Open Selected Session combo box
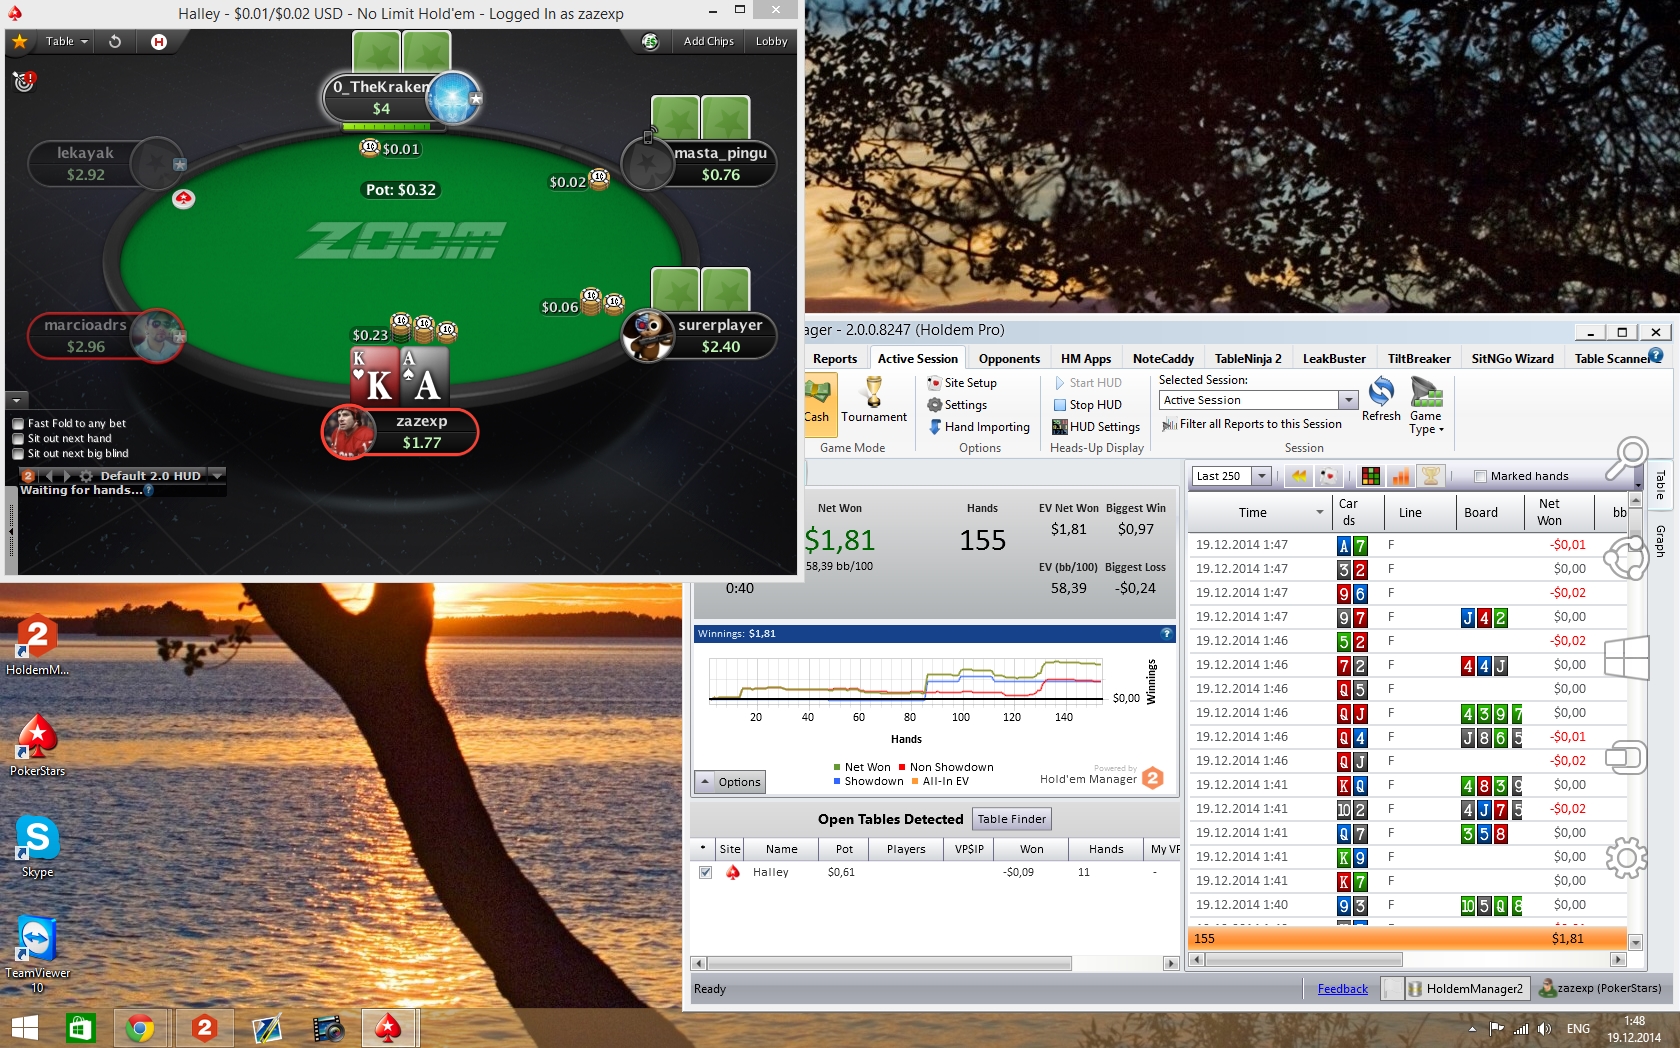The image size is (1680, 1048). coord(1258,400)
